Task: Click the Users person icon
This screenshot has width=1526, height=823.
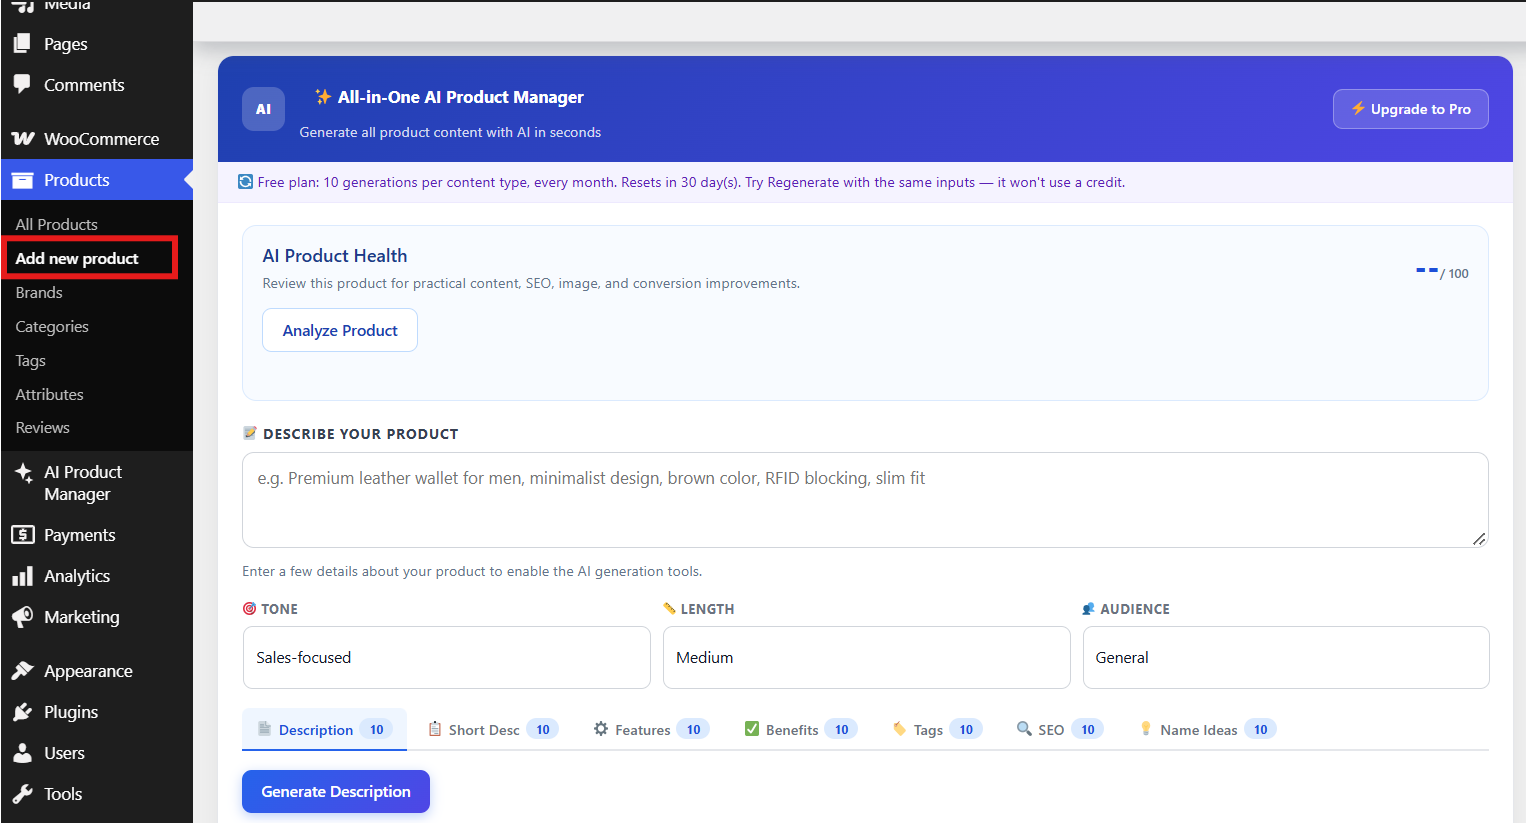Action: pyautogui.click(x=22, y=753)
